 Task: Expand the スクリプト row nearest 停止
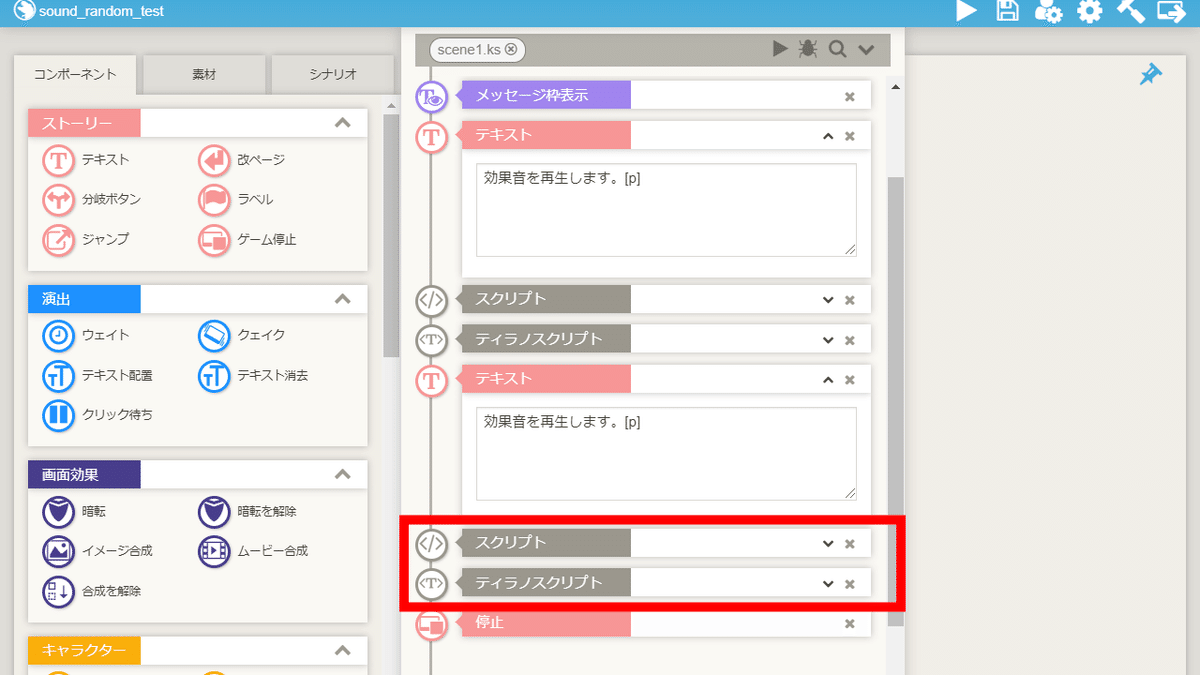(x=828, y=544)
